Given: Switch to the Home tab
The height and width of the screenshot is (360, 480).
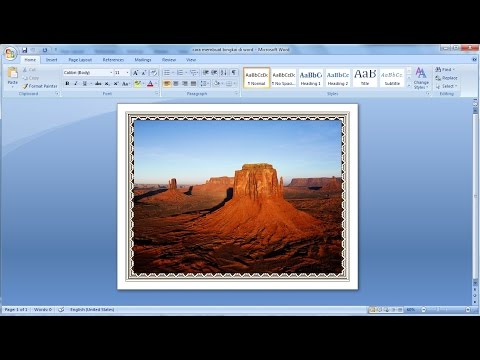Looking at the screenshot, I should click(x=30, y=60).
